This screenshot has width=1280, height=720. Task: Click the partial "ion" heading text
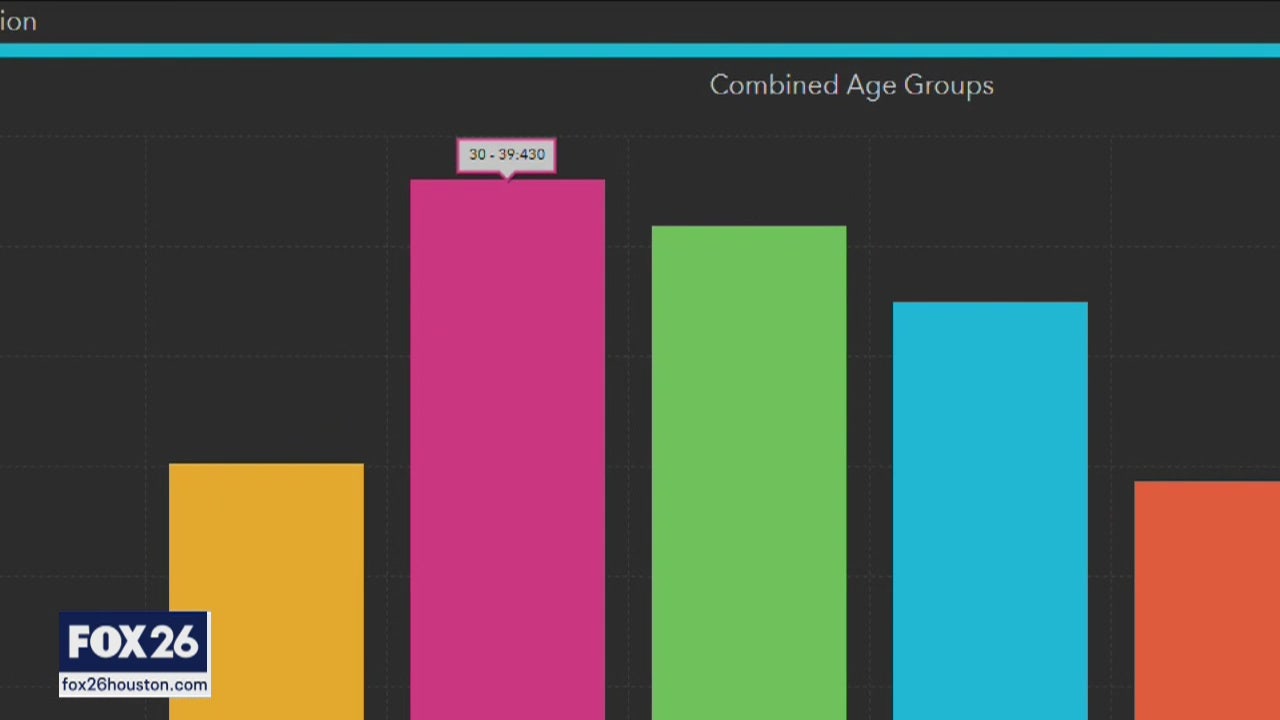[18, 21]
